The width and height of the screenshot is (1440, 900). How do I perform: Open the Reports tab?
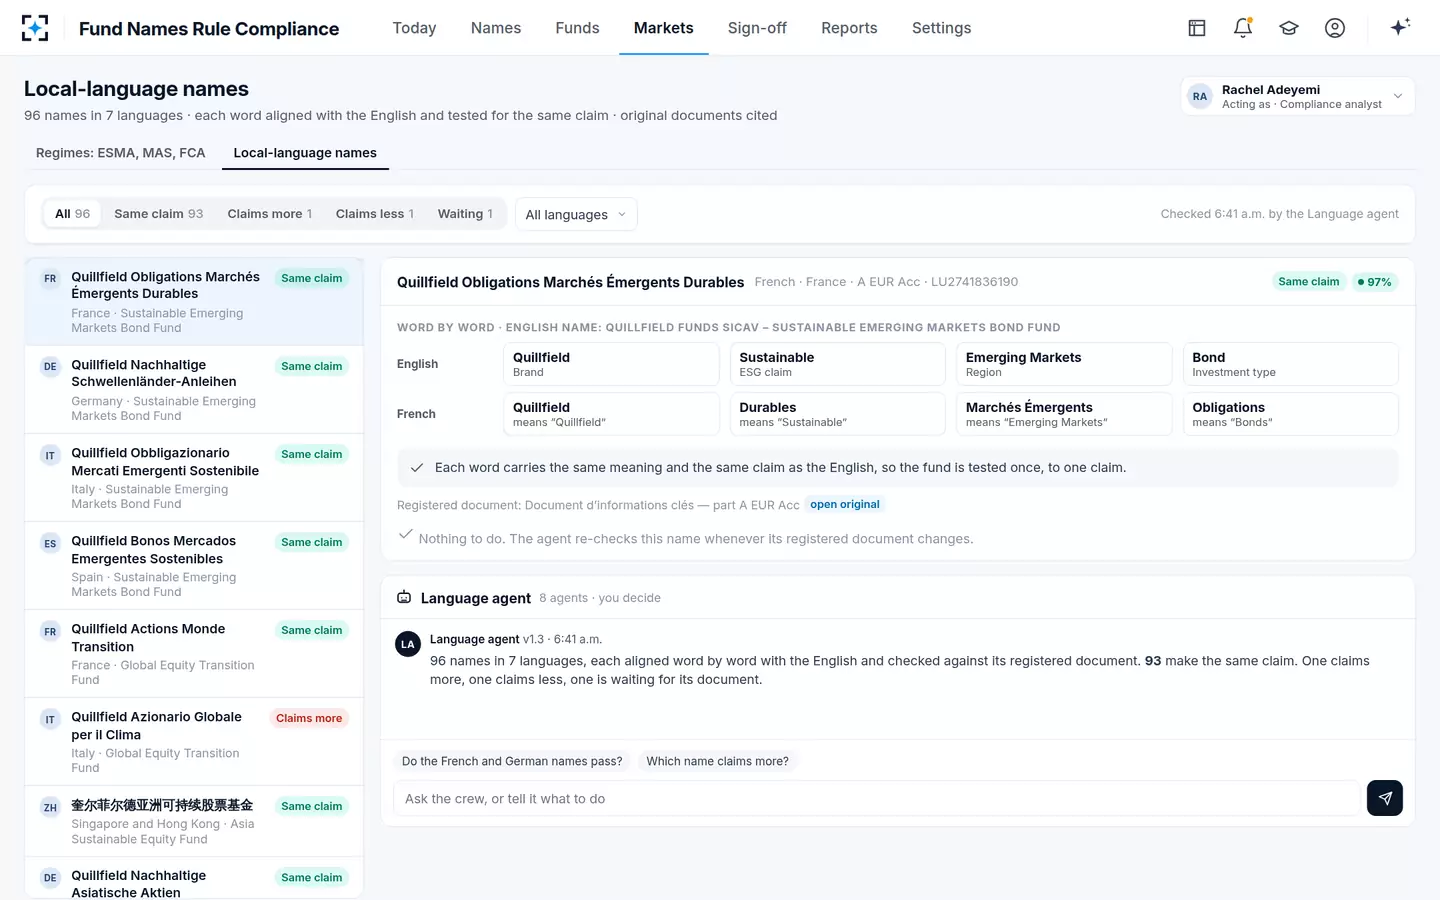[x=849, y=28]
